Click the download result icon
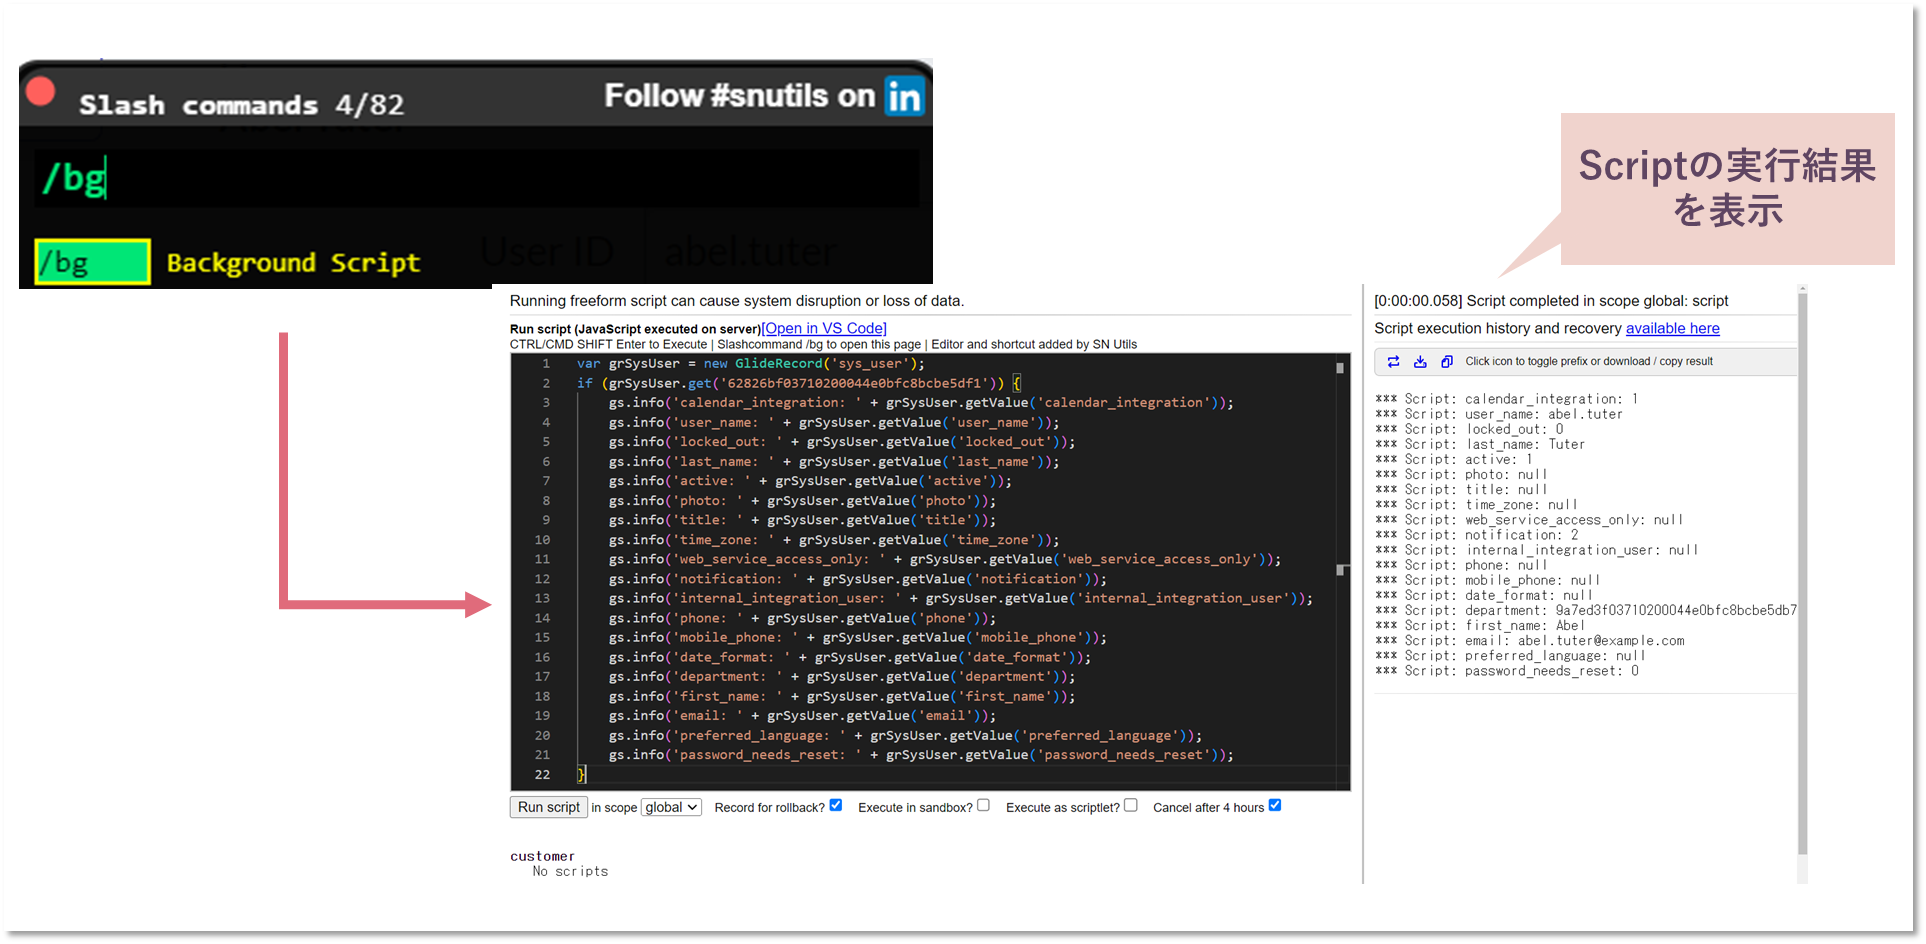The width and height of the screenshot is (1926, 944). pos(1420,362)
